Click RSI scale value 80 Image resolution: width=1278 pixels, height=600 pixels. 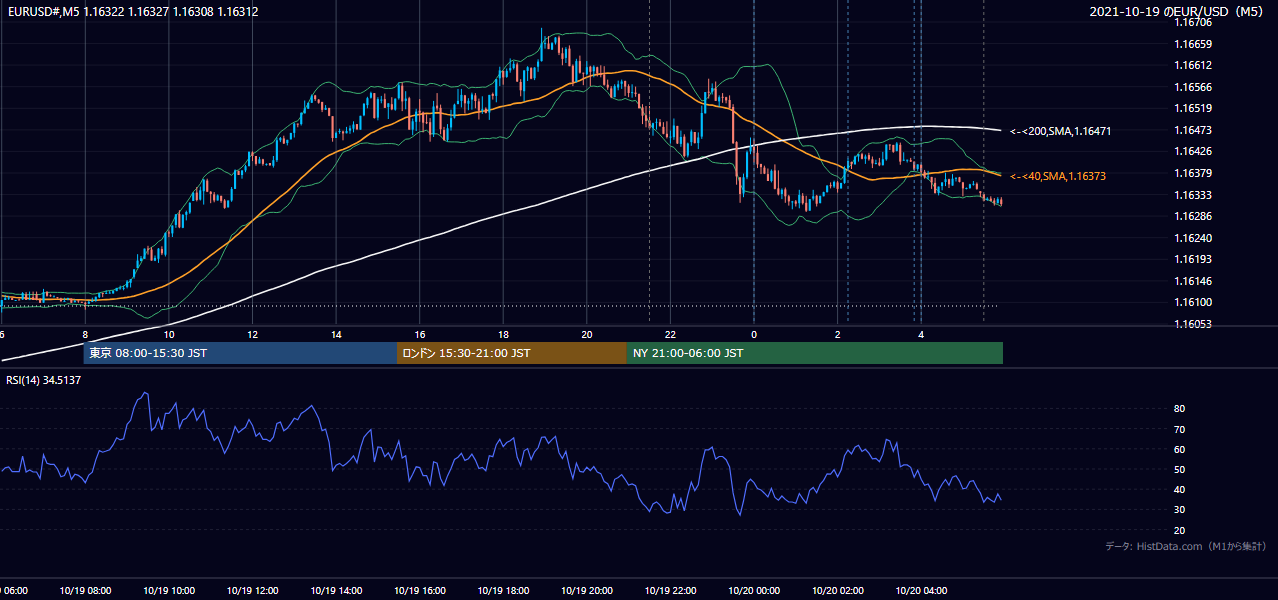[x=1179, y=409]
